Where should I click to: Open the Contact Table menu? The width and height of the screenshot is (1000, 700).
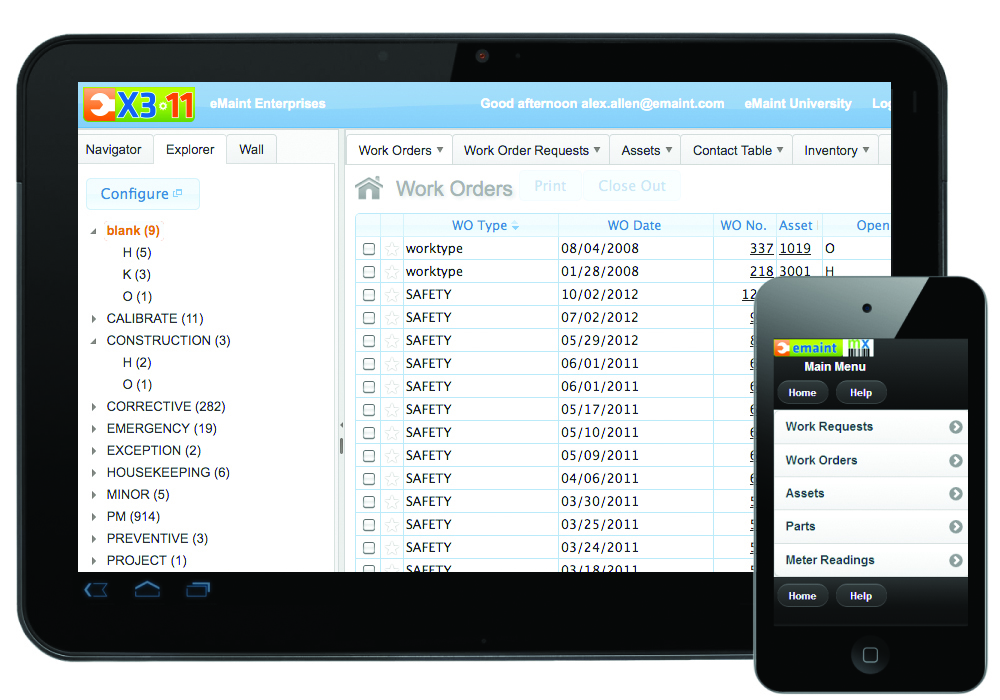pyautogui.click(x=737, y=150)
